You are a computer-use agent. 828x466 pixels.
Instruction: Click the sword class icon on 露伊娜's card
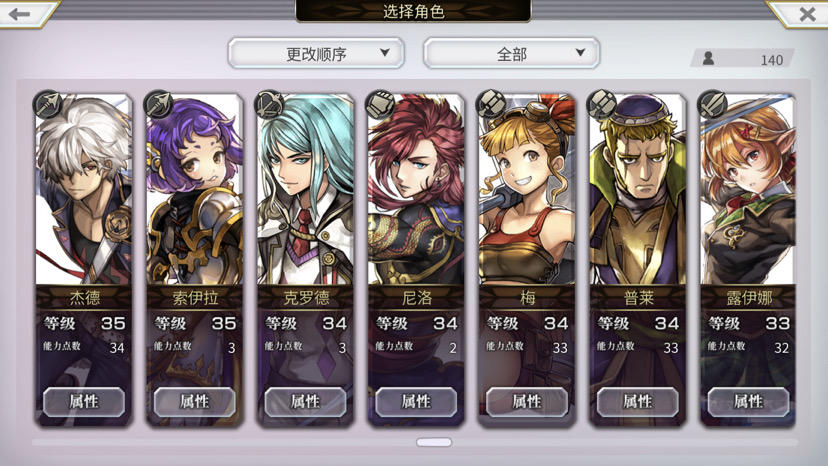[x=712, y=104]
